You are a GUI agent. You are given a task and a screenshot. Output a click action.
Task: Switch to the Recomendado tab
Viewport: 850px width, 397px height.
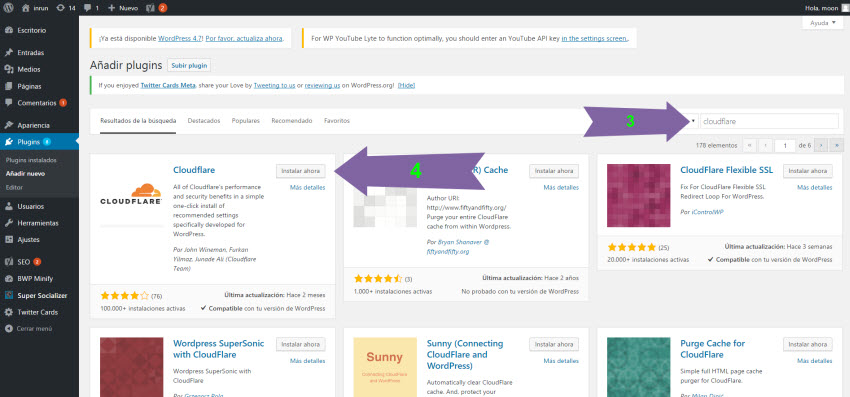click(x=292, y=121)
